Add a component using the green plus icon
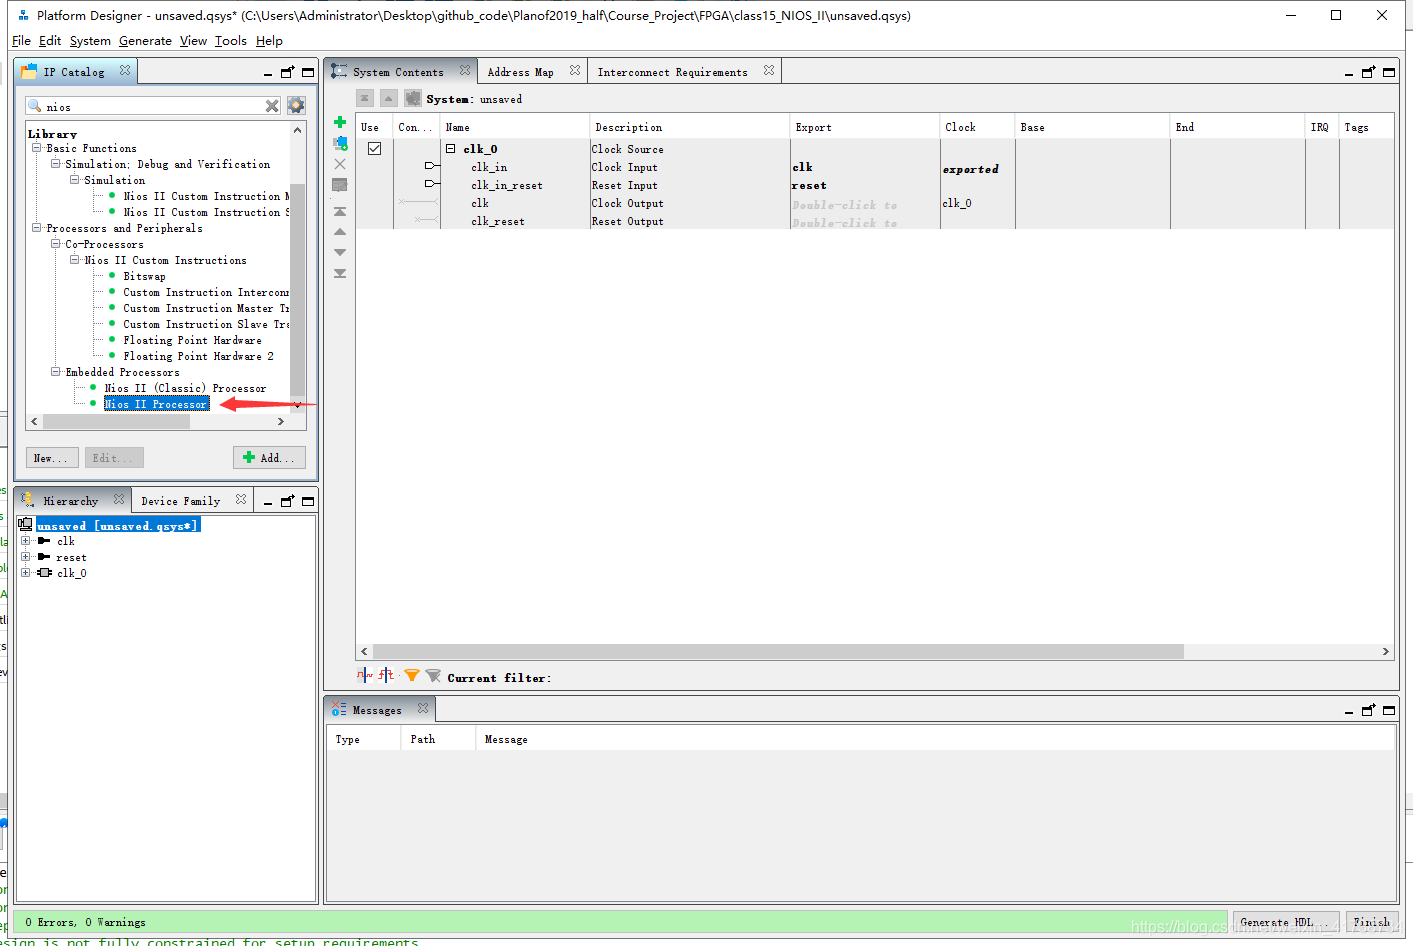Viewport: 1413px width, 946px height. click(340, 123)
